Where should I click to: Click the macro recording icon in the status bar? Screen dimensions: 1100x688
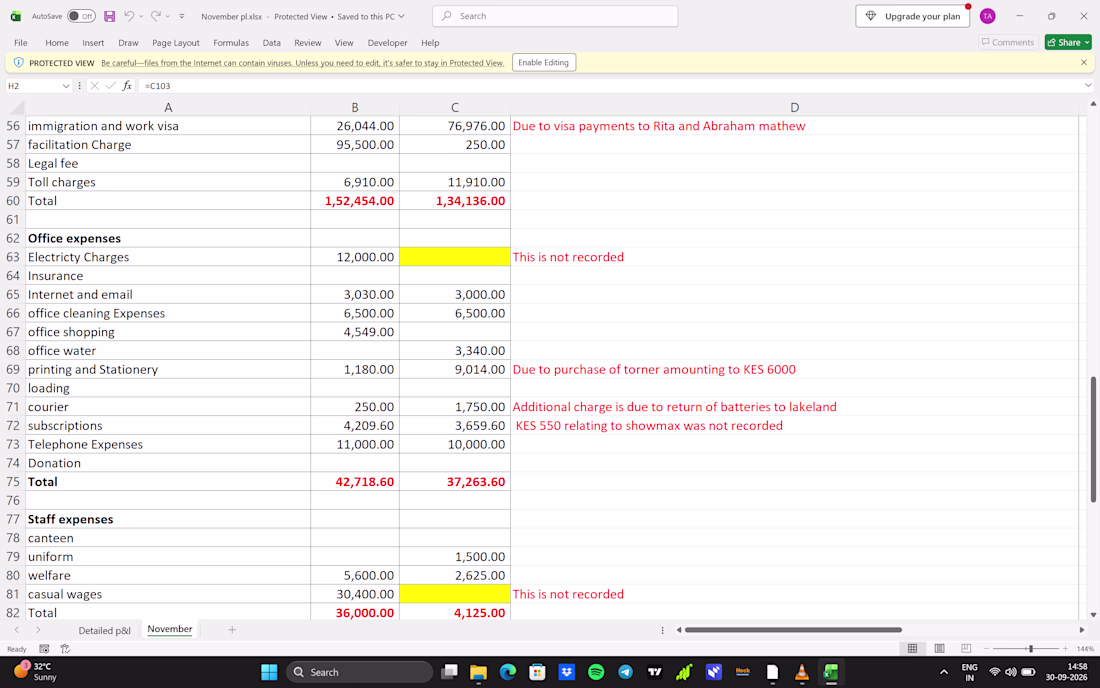(44, 649)
